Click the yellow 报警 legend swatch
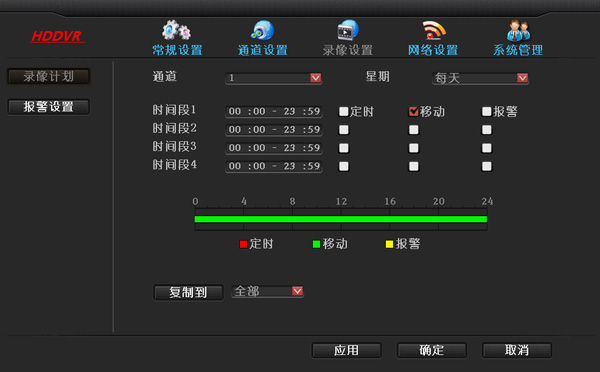600x372 pixels. tap(390, 244)
